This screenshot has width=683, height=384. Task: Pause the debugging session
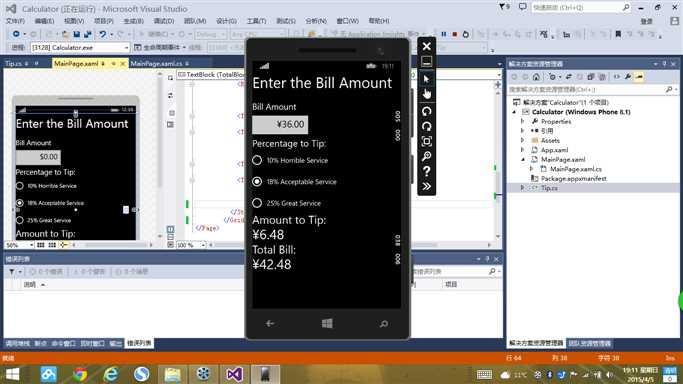click(x=443, y=34)
